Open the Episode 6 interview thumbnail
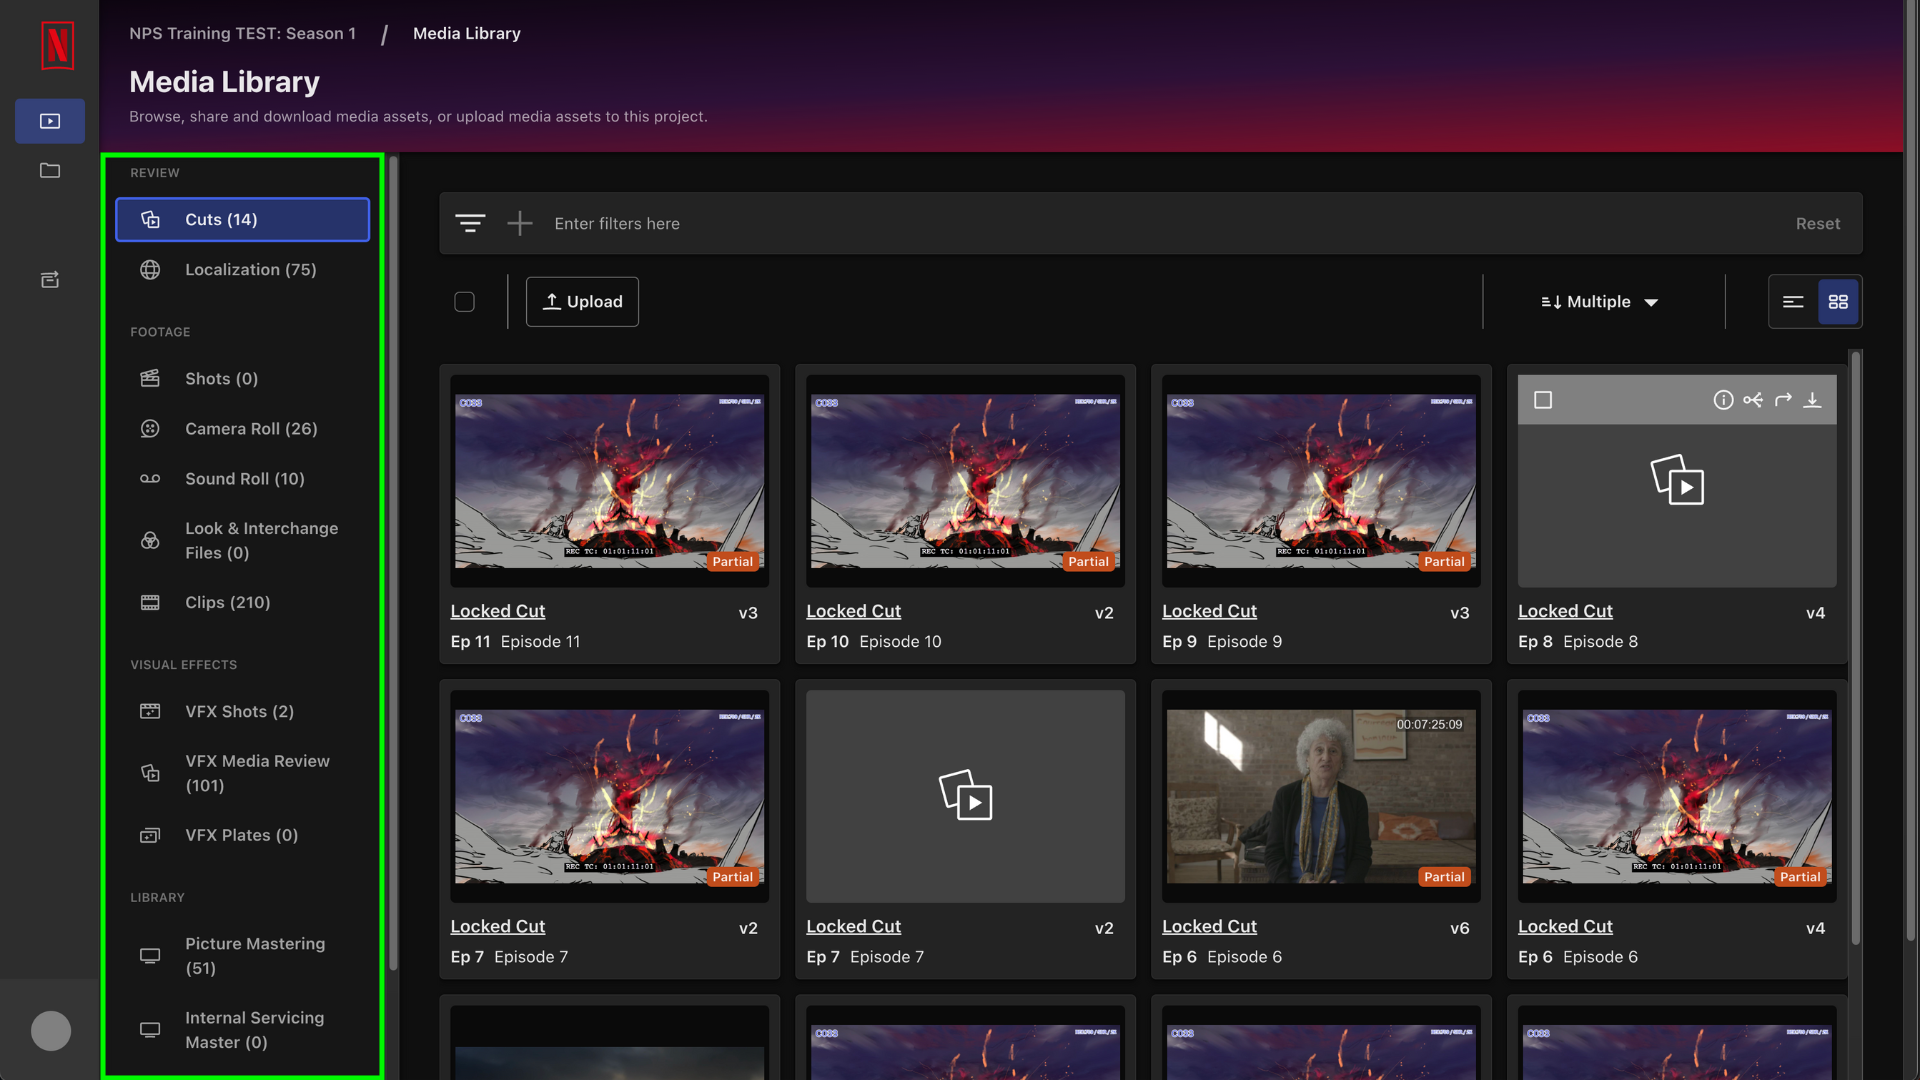Image resolution: width=1920 pixels, height=1080 pixels. 1321,796
